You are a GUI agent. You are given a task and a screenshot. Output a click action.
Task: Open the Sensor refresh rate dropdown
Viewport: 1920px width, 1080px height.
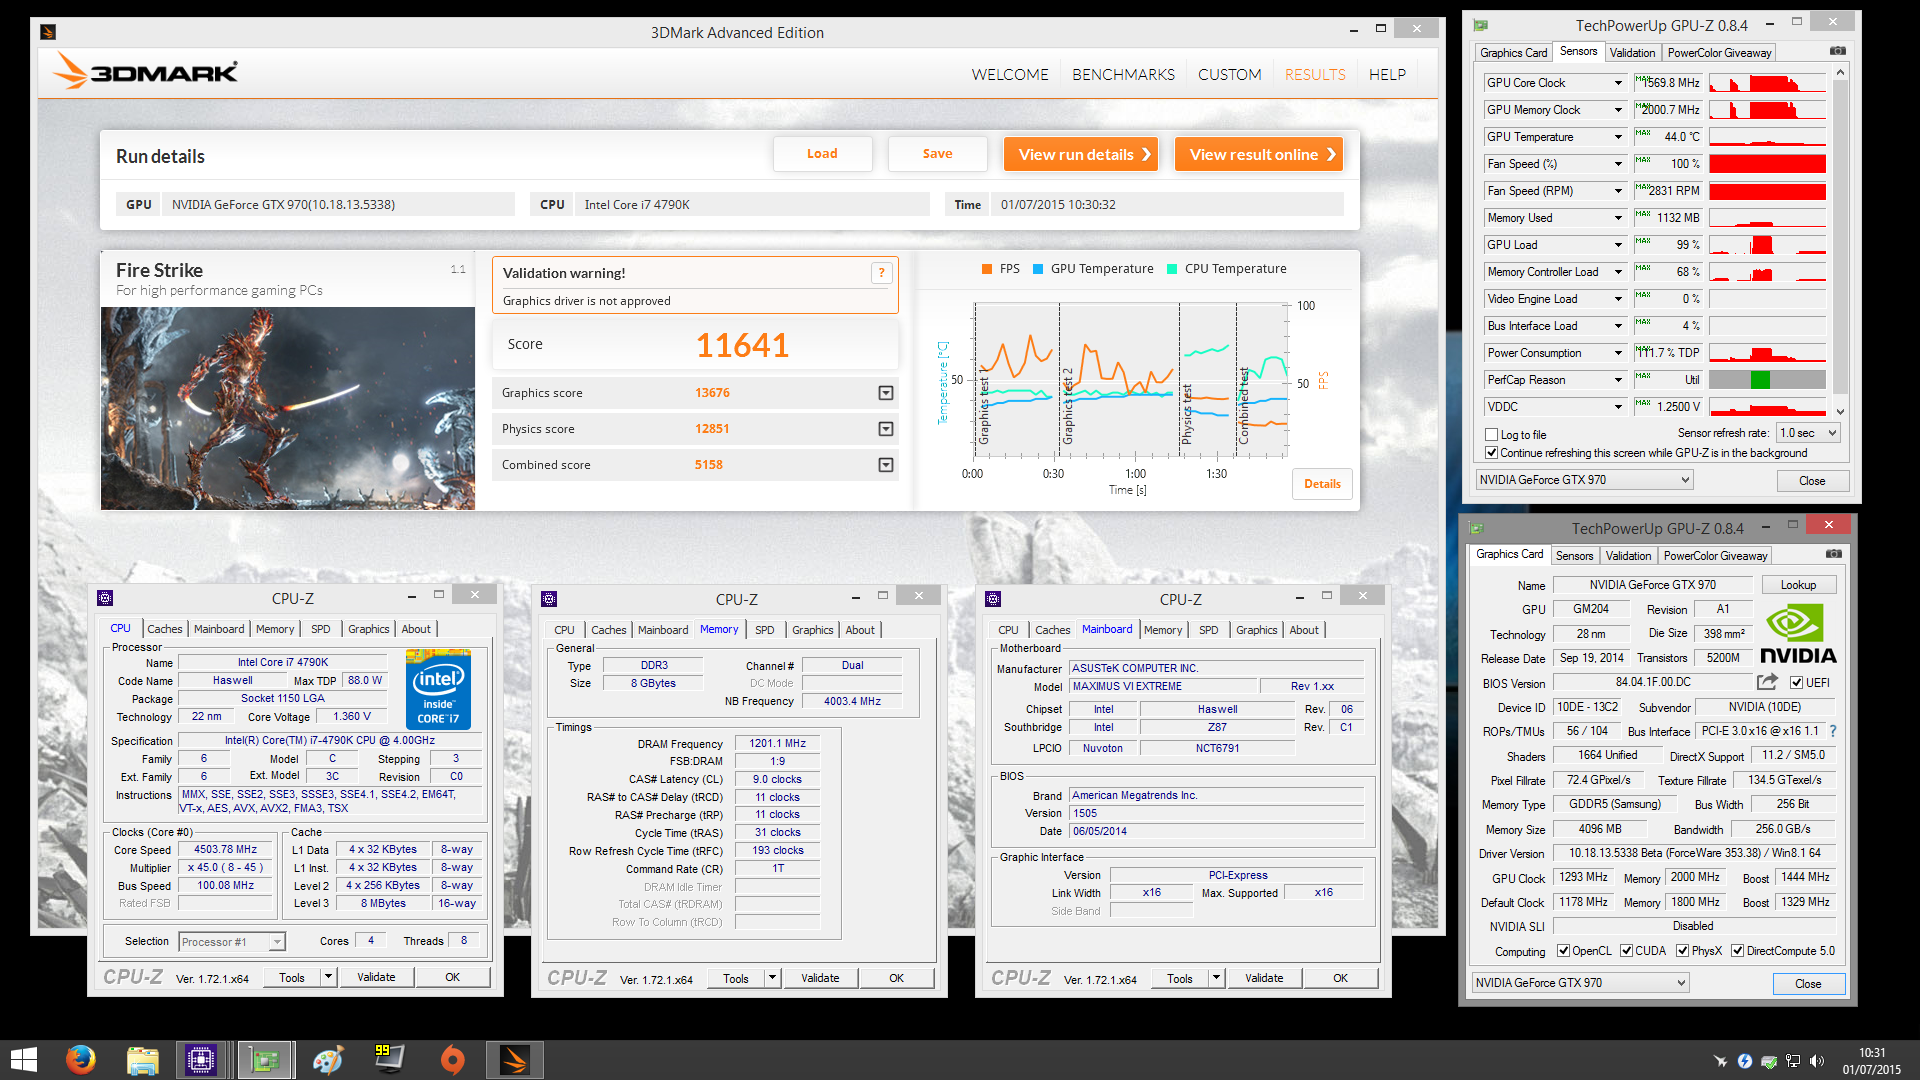click(1808, 433)
